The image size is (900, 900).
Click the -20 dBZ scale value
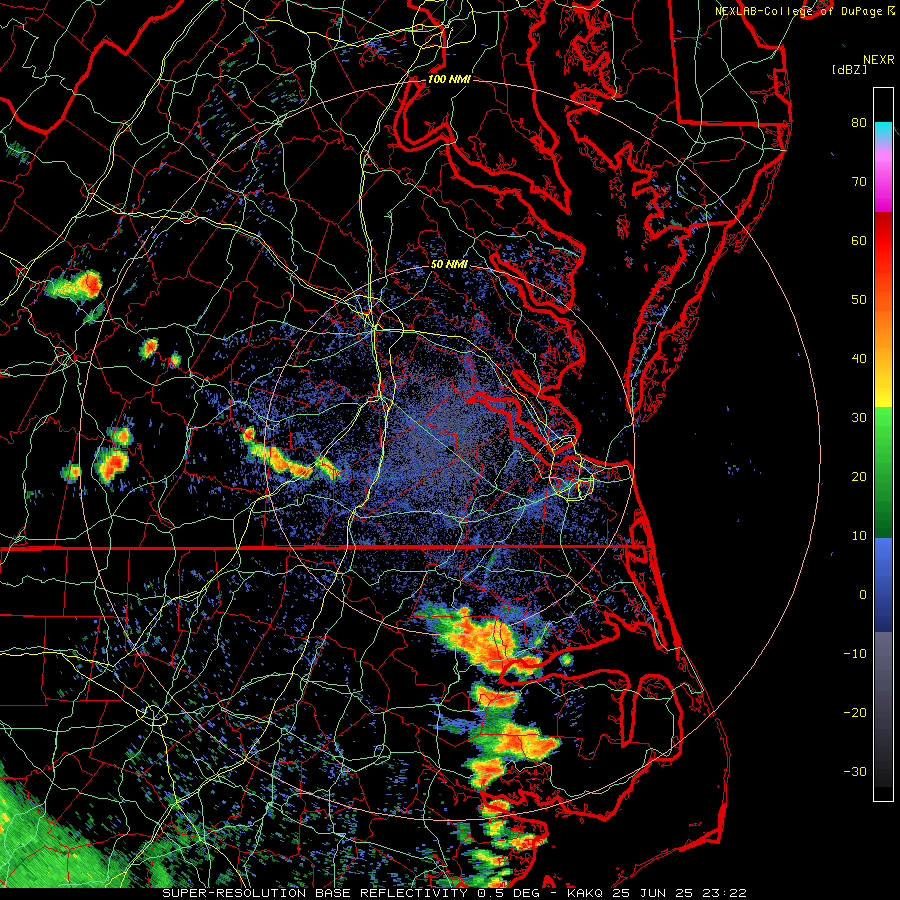pyautogui.click(x=855, y=713)
